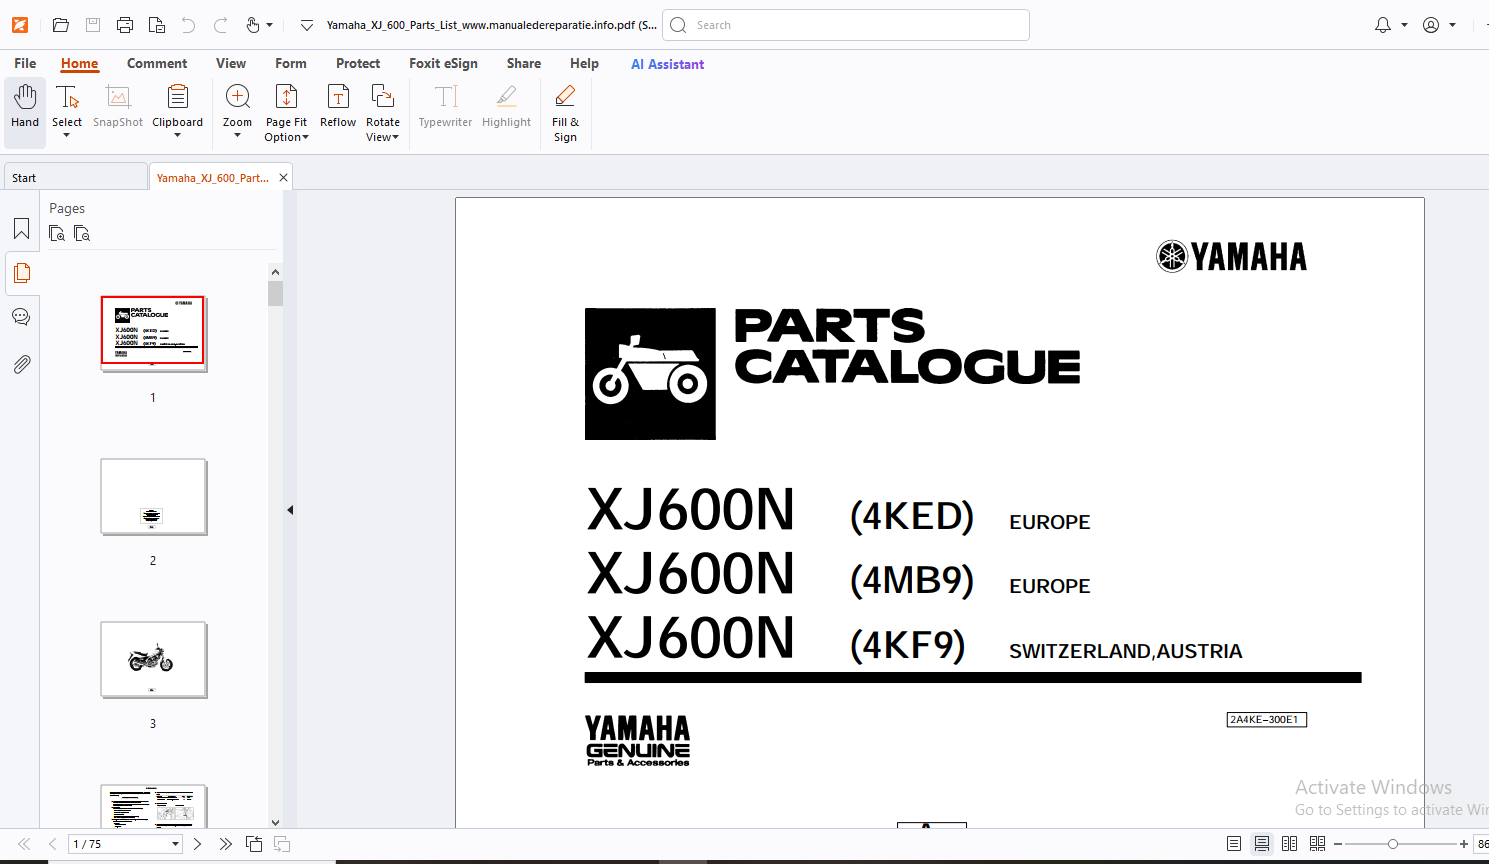The height and width of the screenshot is (864, 1489).
Task: Expand the Select tool dropdown arrow
Action: pos(67,135)
